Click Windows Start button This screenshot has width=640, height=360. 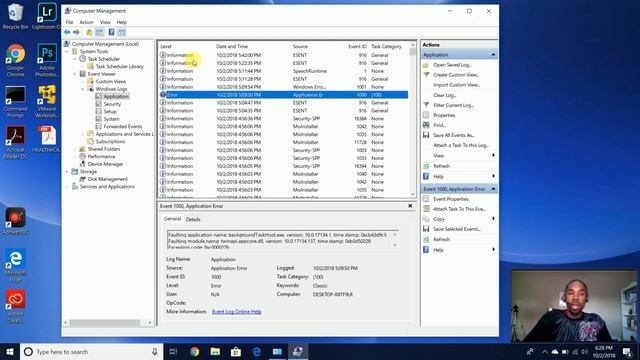tap(10, 351)
